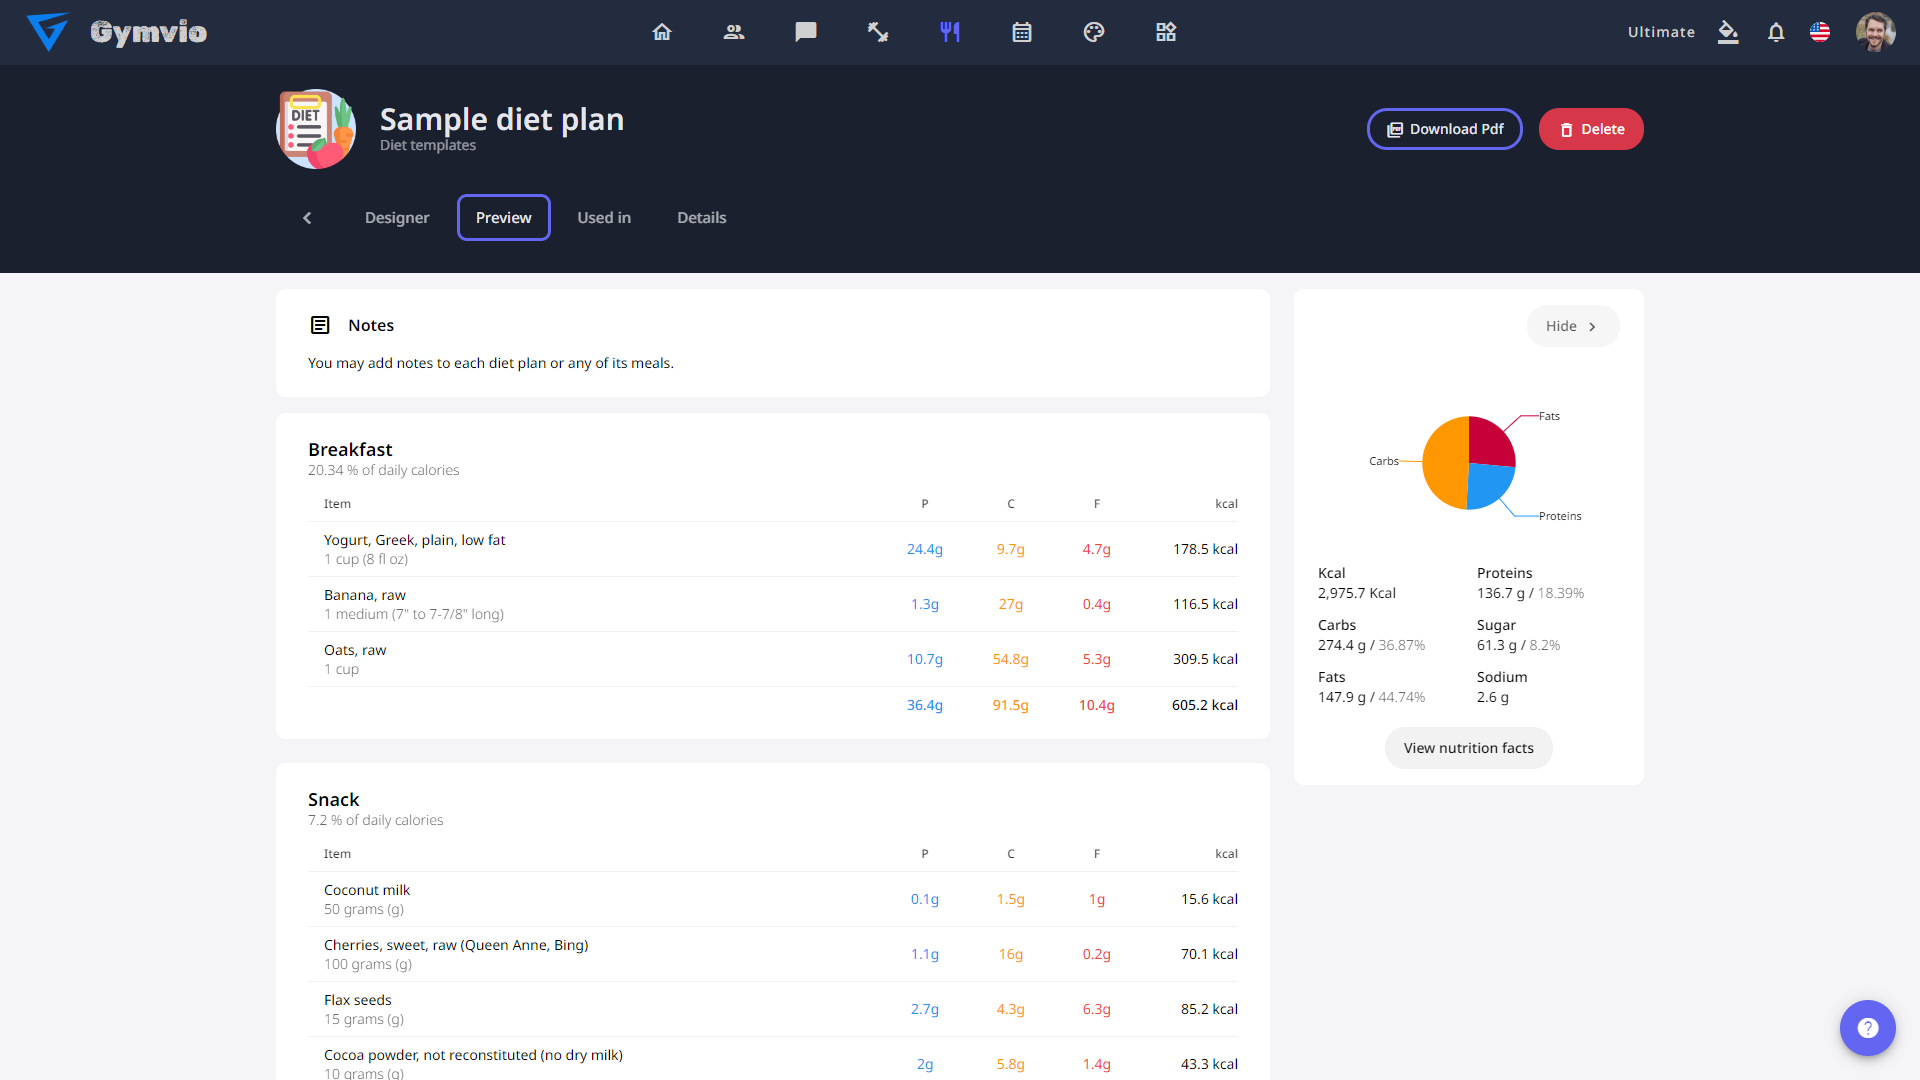1920x1080 pixels.
Task: Open the Clients people icon
Action: click(x=734, y=32)
